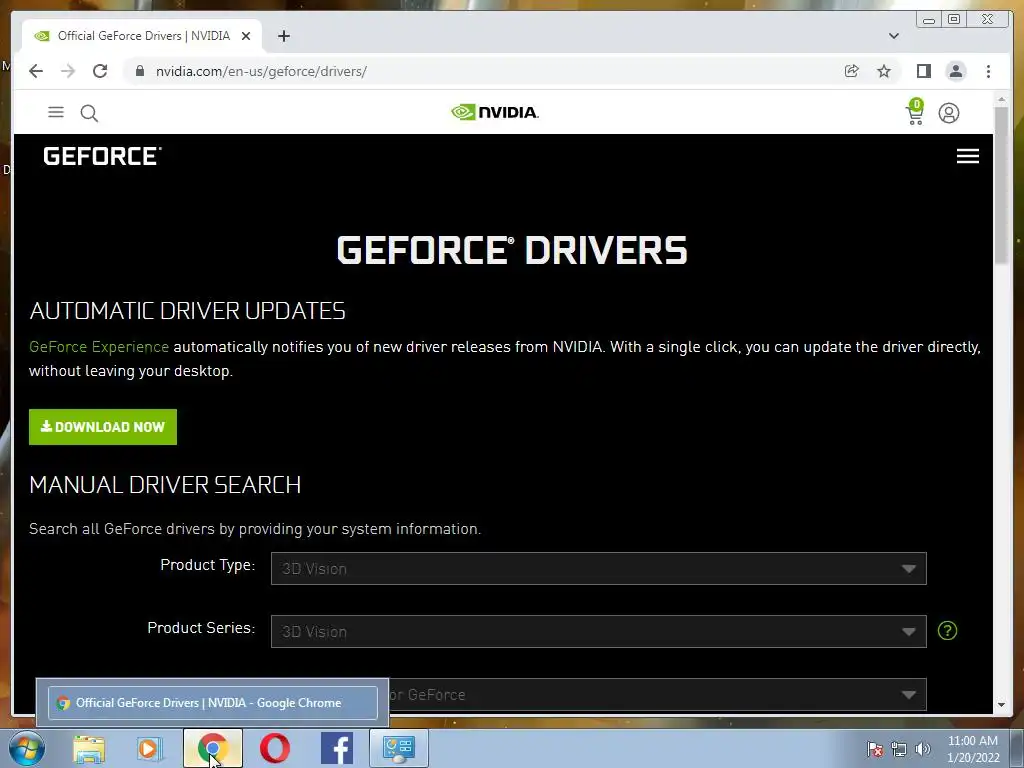This screenshot has width=1024, height=768.
Task: Open the network tray icon
Action: pos(899,749)
